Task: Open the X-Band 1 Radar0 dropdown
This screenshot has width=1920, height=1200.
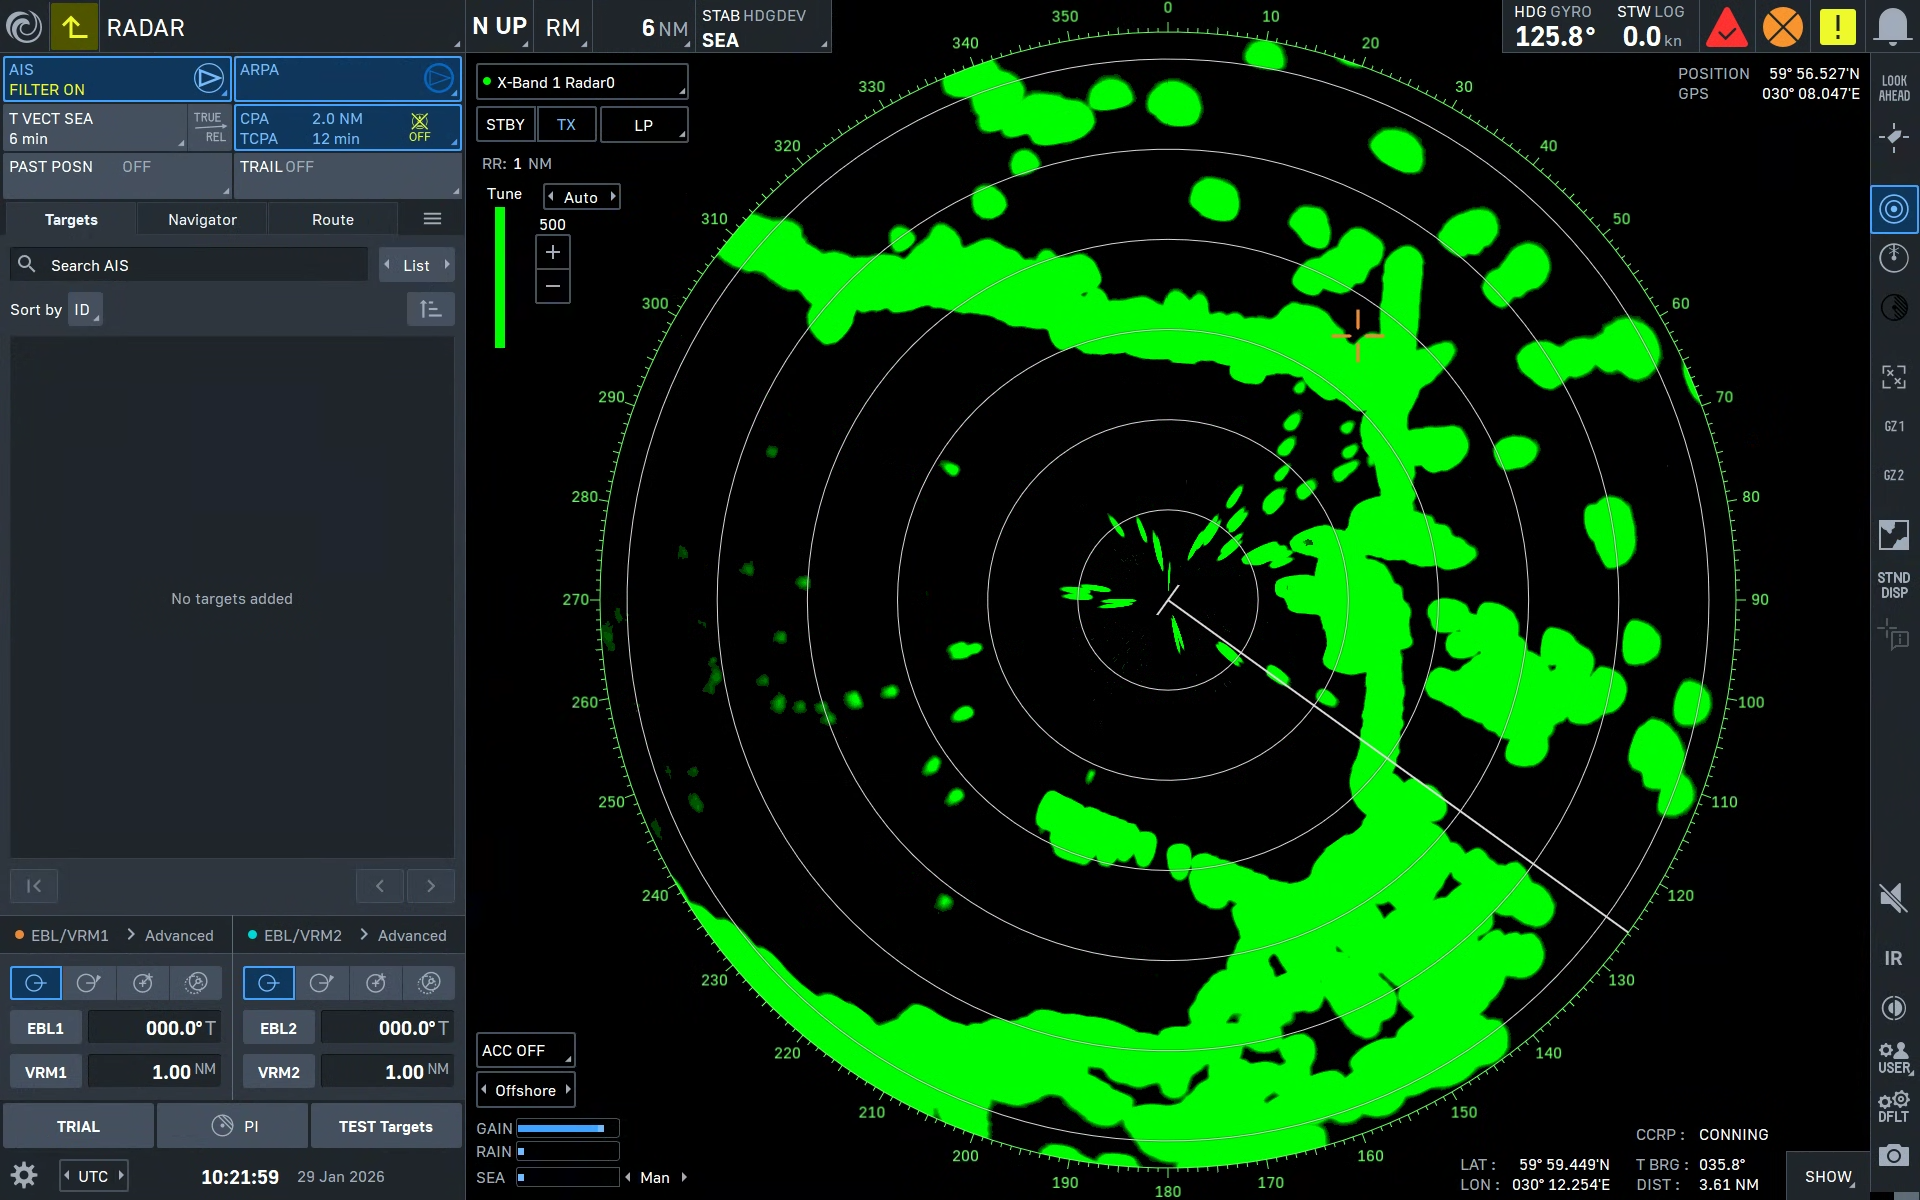Action: [x=581, y=82]
